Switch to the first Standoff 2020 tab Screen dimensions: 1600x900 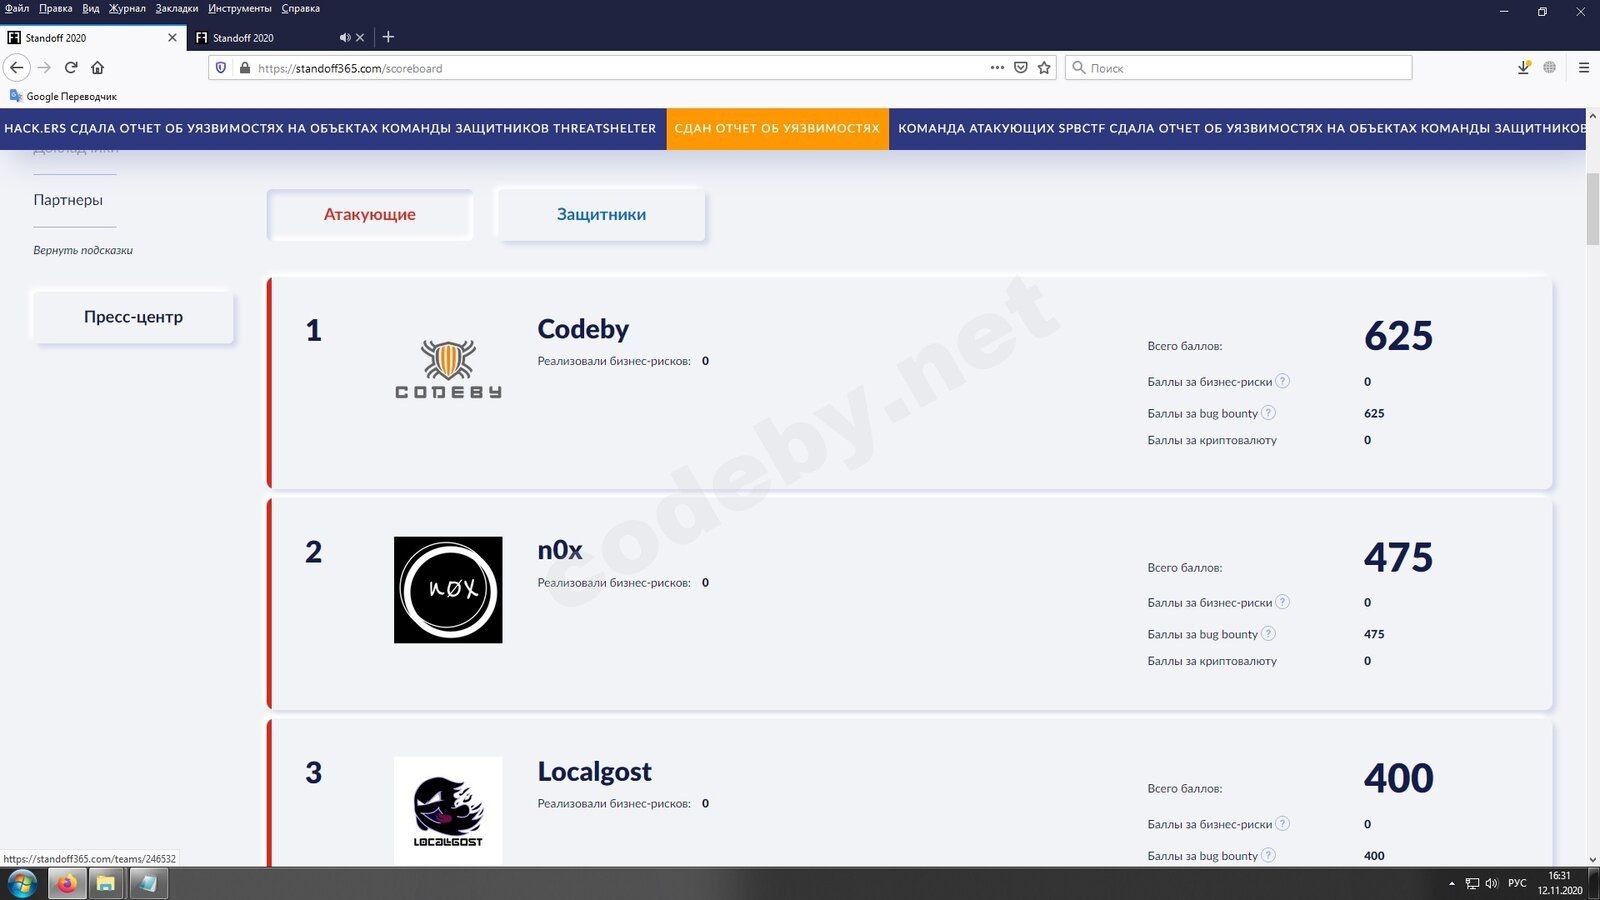pyautogui.click(x=93, y=38)
